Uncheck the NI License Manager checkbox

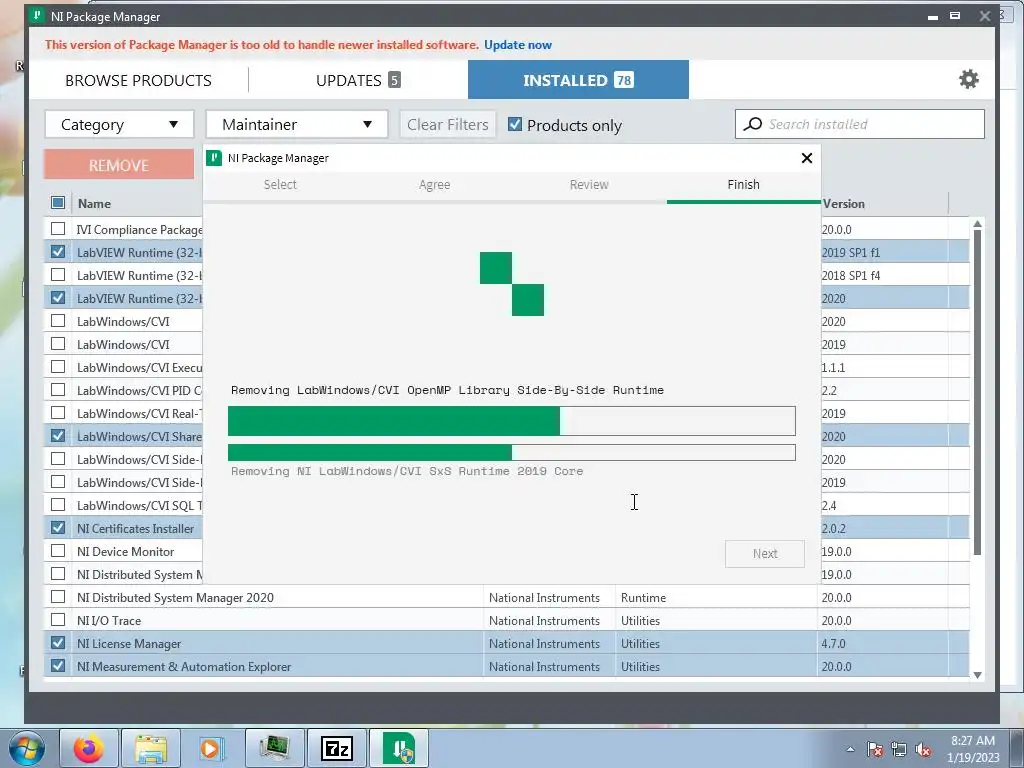[57, 643]
